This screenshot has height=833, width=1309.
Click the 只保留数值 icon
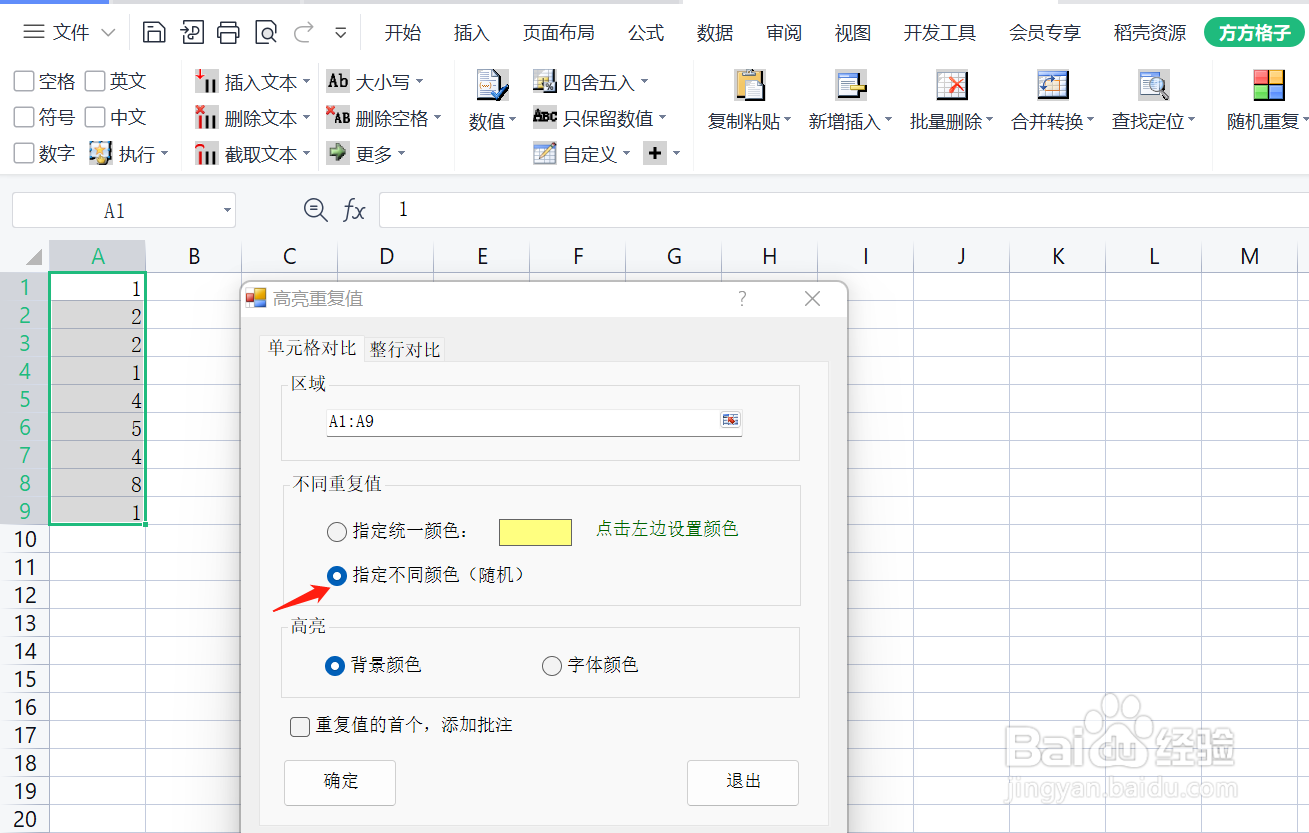(544, 117)
